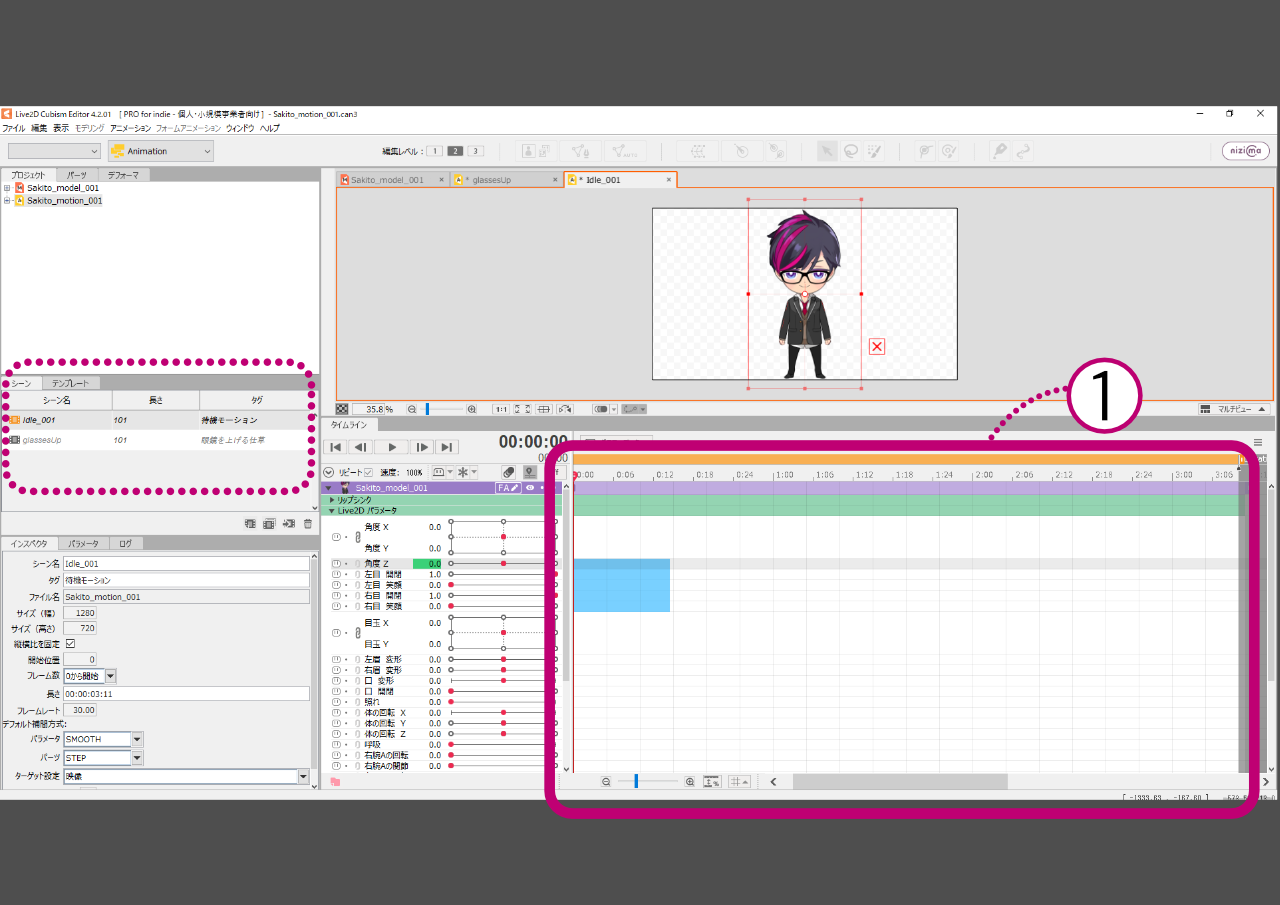
Task: Step back one frame
Action: [x=361, y=447]
